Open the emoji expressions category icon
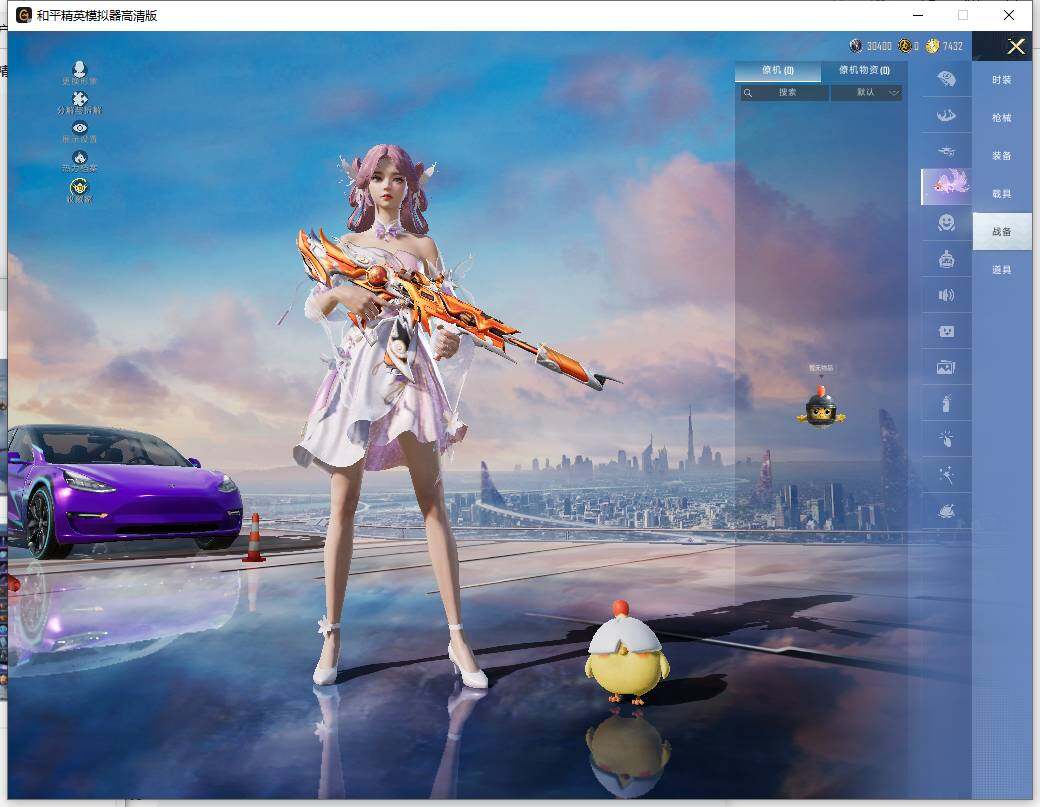Viewport: 1040px width, 807px height. 946,223
